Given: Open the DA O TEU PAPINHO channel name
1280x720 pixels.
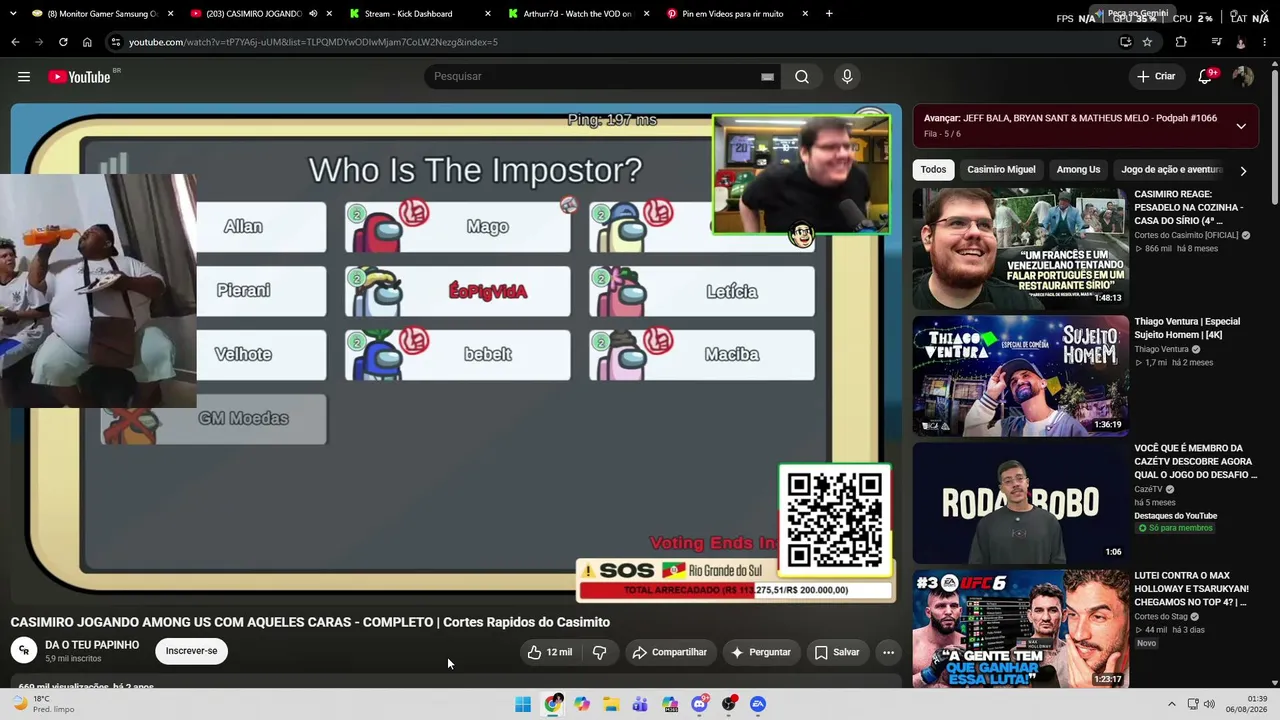Looking at the screenshot, I should pyautogui.click(x=92, y=645).
